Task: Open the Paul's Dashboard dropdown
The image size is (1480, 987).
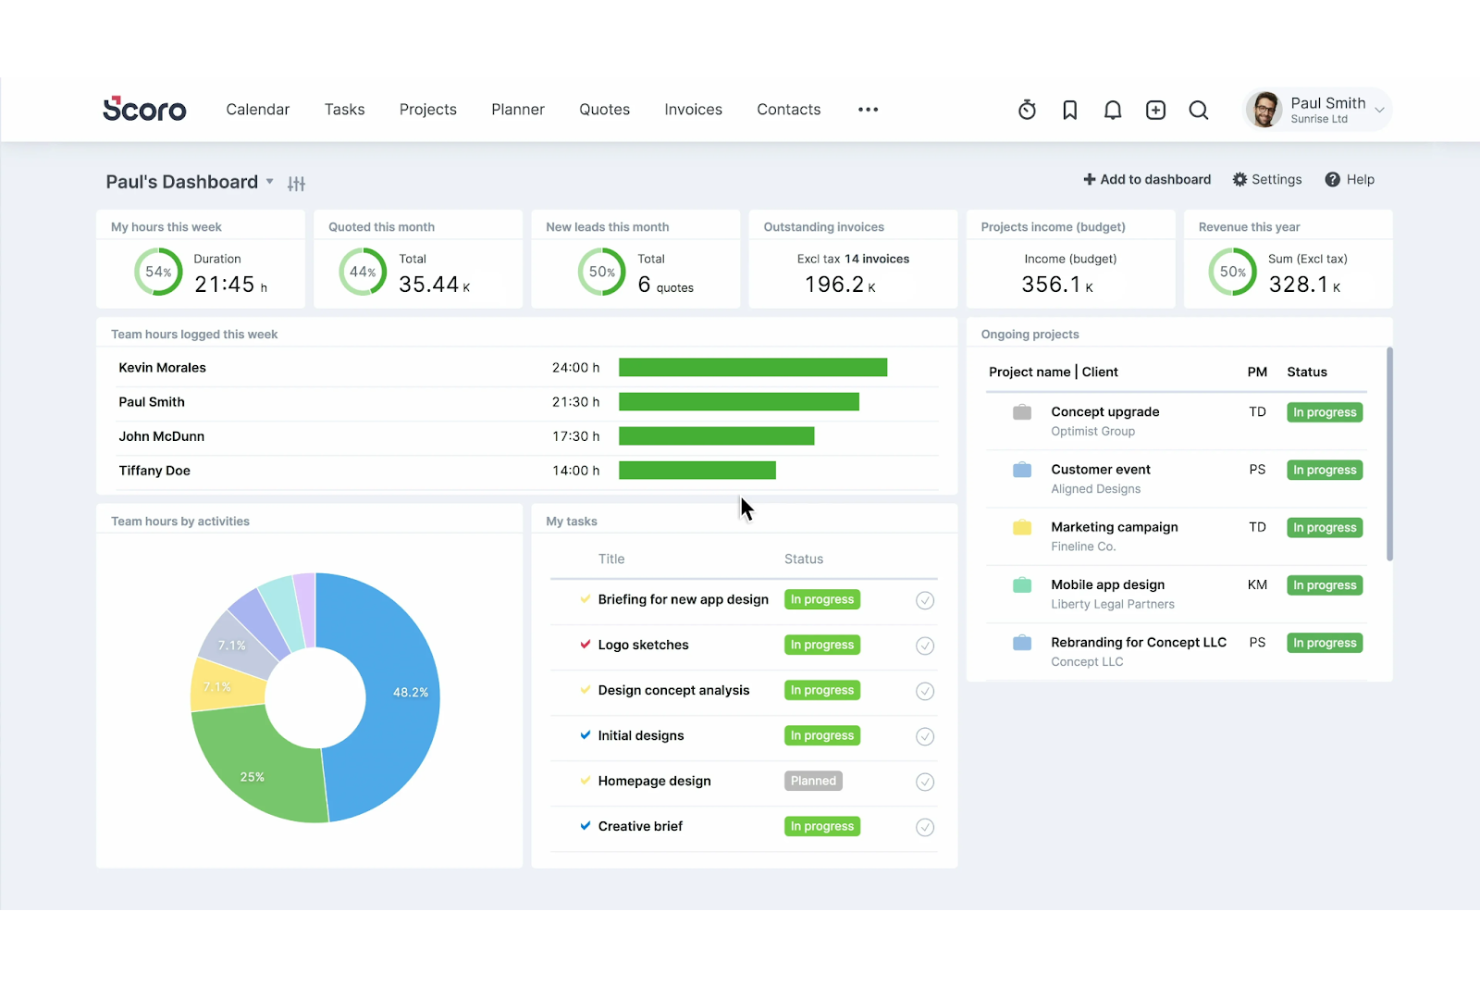Action: tap(269, 182)
